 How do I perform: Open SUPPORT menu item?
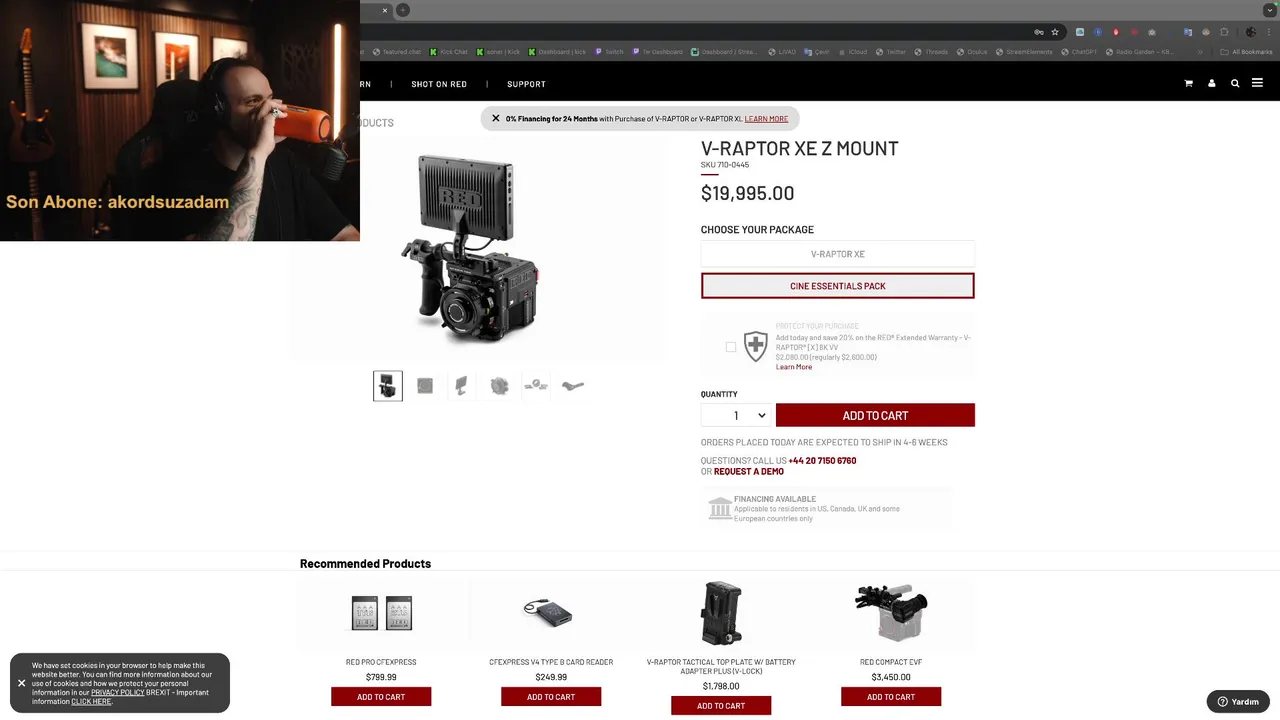click(526, 84)
